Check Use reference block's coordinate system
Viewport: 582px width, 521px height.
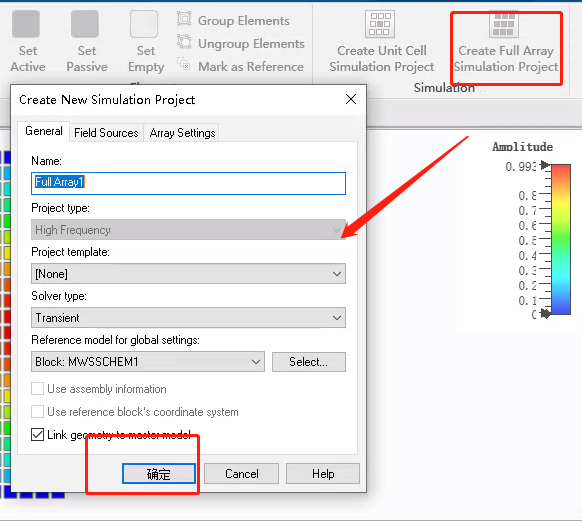[37, 412]
